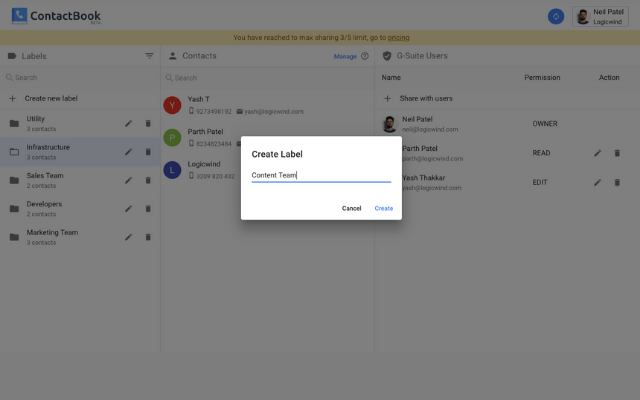Follow the pricing link in banner
This screenshot has width=640, height=400.
tap(398, 38)
